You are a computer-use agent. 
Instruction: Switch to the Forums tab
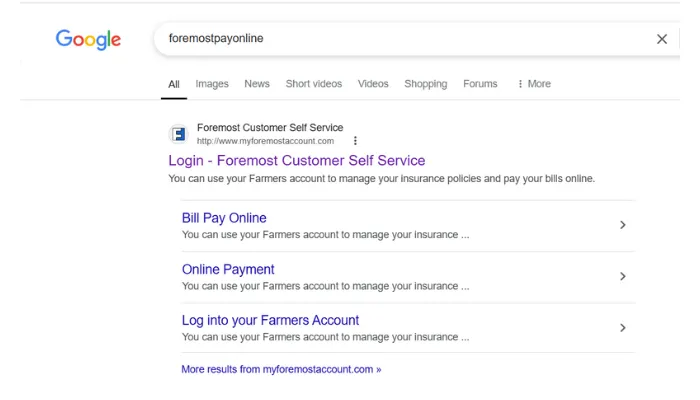click(480, 84)
